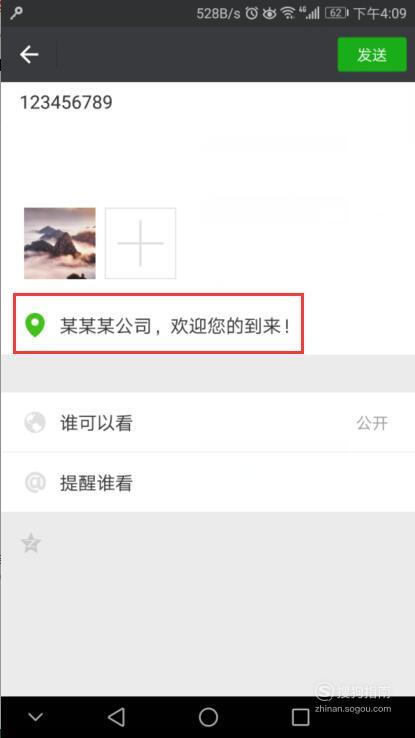Image resolution: width=415 pixels, height=738 pixels.
Task: Tap the globe icon beside 谁可以看
Action: click(x=35, y=423)
